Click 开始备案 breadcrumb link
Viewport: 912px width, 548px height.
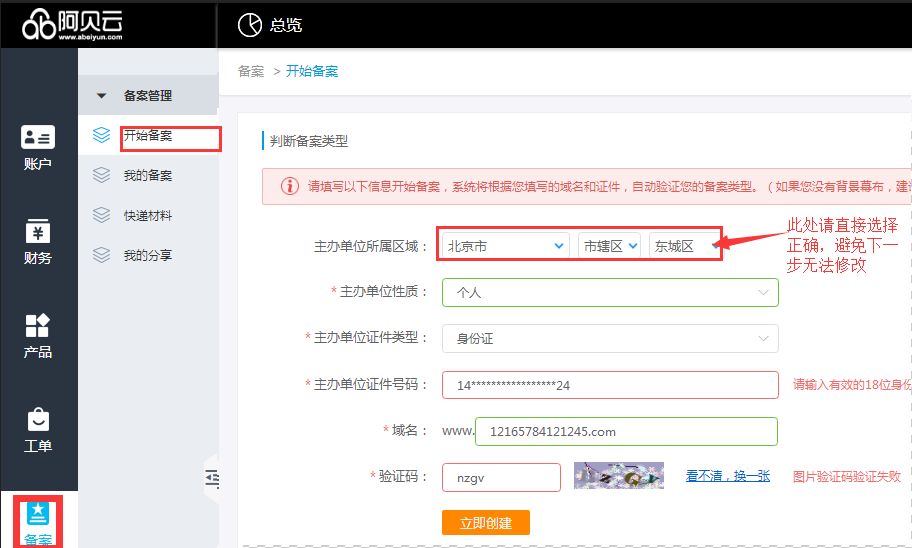click(x=312, y=71)
